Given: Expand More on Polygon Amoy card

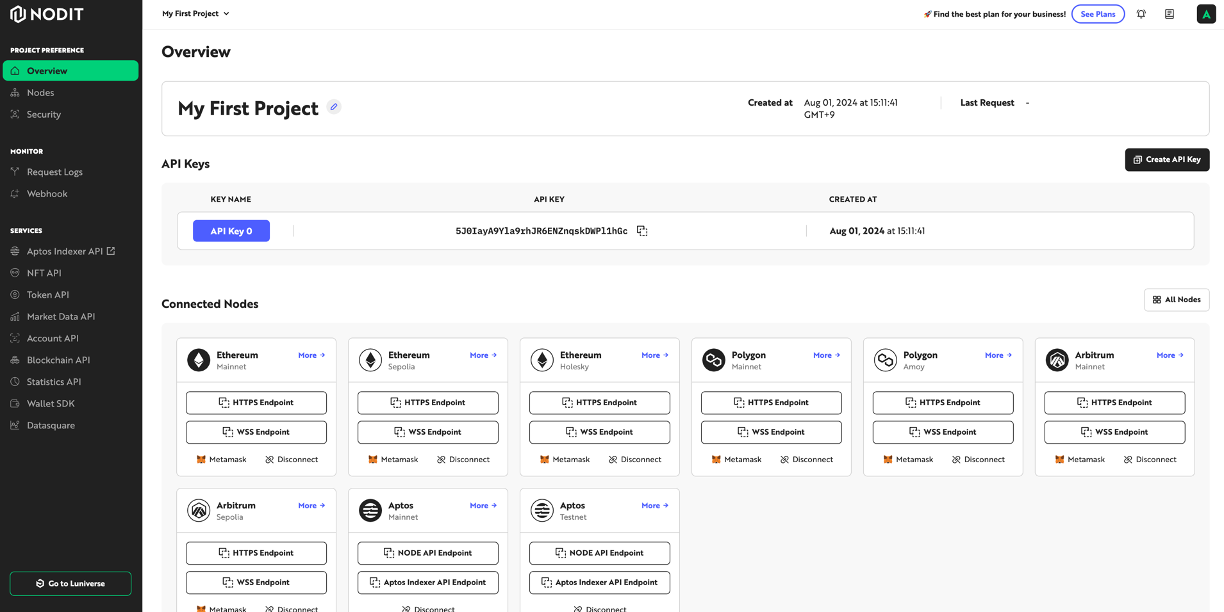Looking at the screenshot, I should click(998, 355).
